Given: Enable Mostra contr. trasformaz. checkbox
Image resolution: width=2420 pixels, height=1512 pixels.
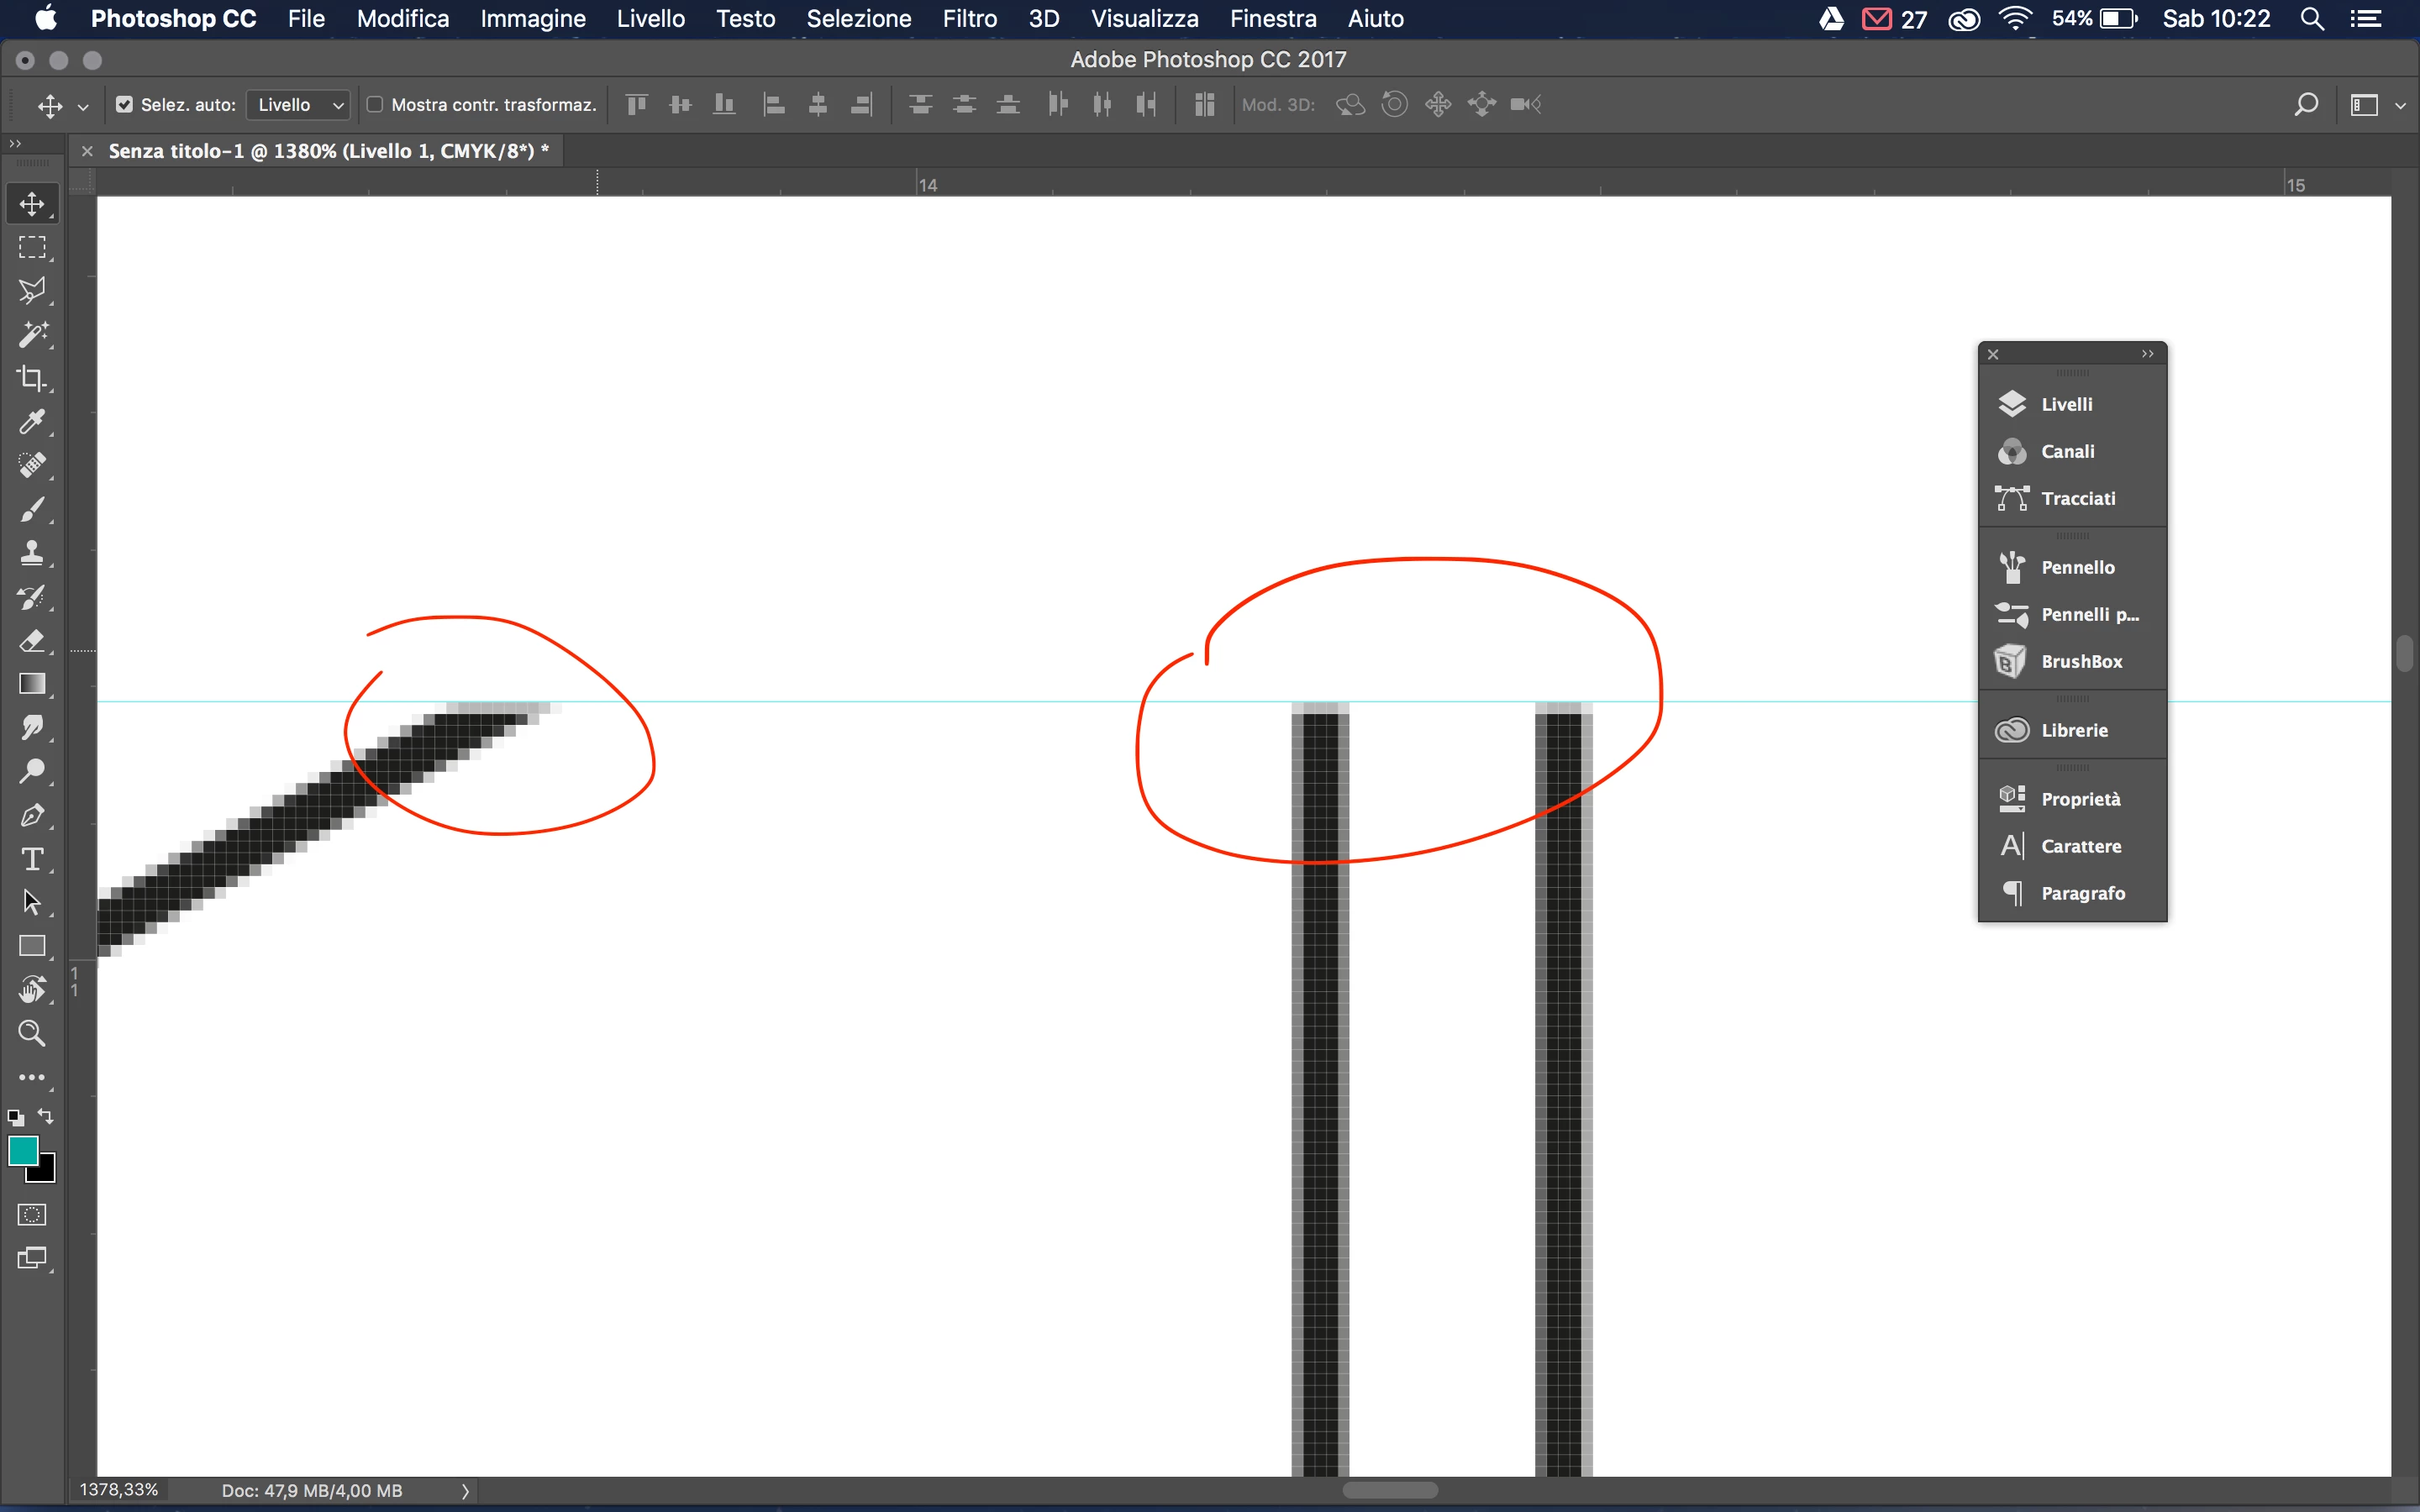Looking at the screenshot, I should (375, 104).
